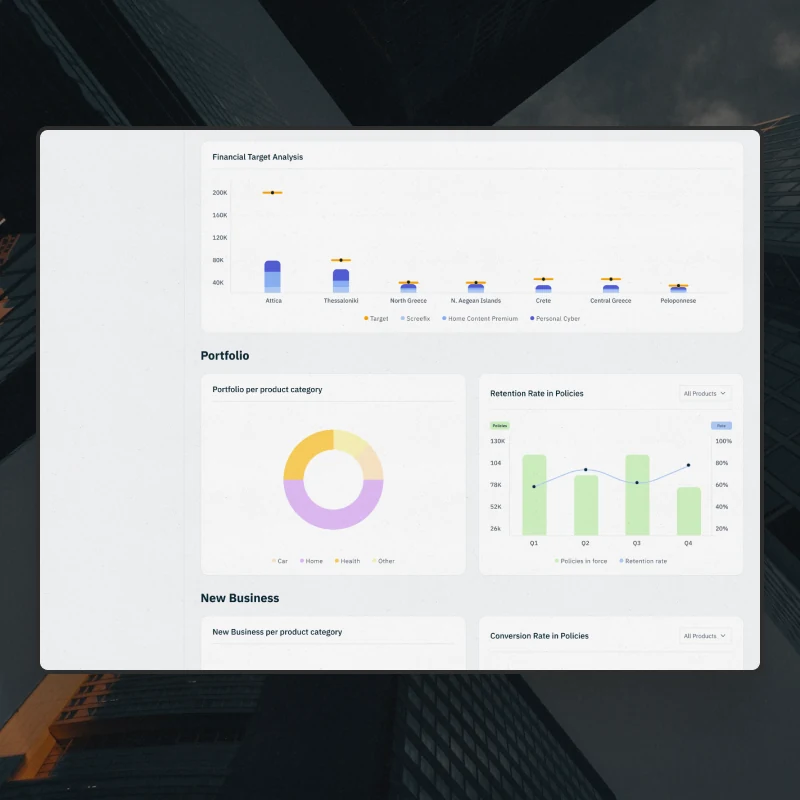Screen dimensions: 800x800
Task: Click the Conversion Rate in Policies title
Action: 539,636
